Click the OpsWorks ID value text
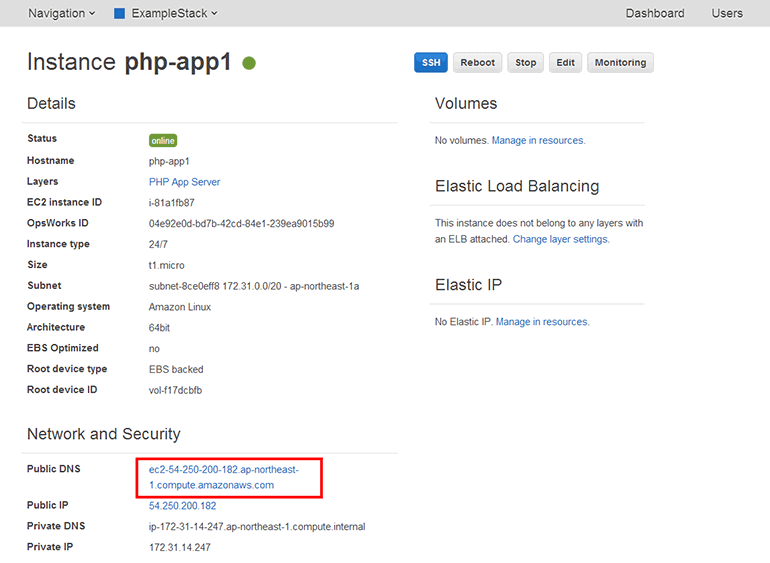Screen dimensions: 770x563 pyautogui.click(x=241, y=224)
